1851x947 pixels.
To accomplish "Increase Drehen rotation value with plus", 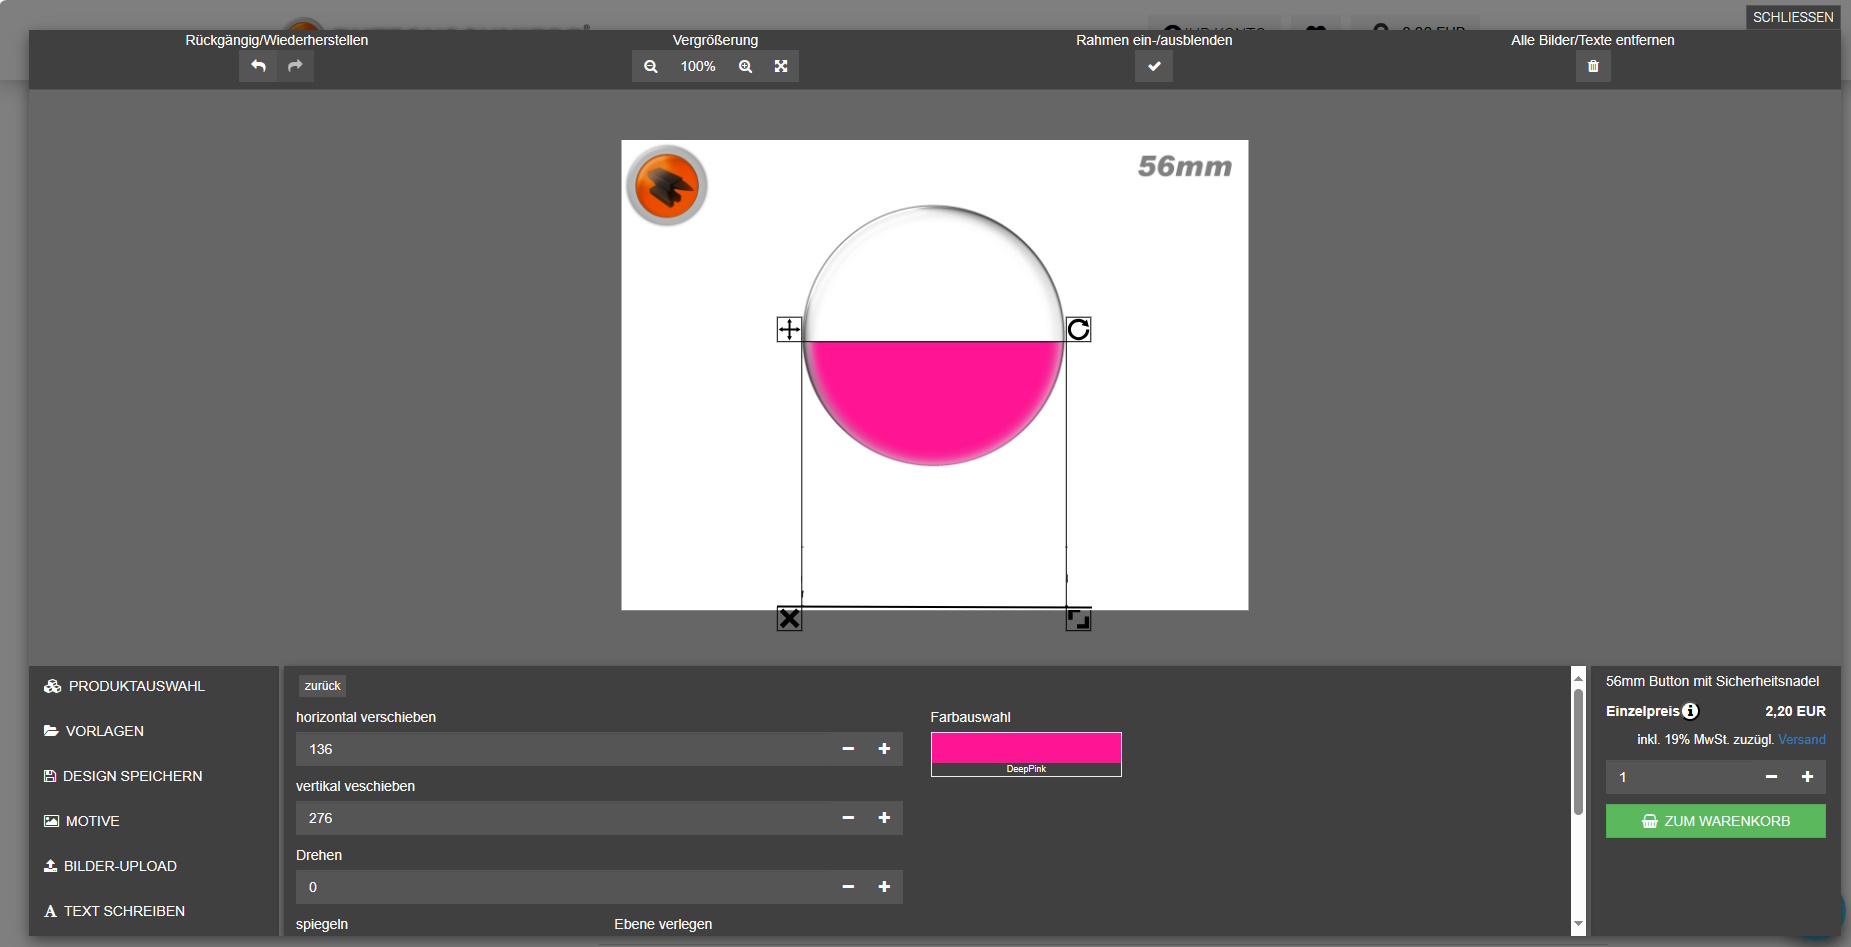I will click(x=884, y=887).
